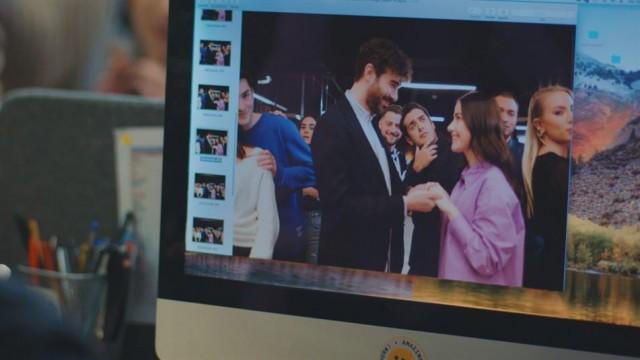Select the bottom thumbnail in the sidebar
The height and width of the screenshot is (360, 640).
(208, 231)
